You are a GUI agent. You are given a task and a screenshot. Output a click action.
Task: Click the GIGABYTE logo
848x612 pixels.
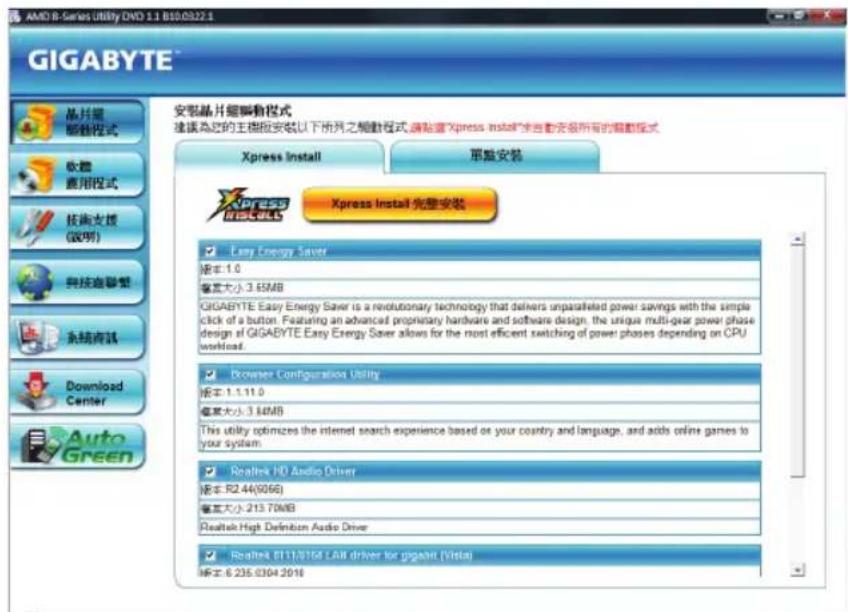[x=103, y=56]
